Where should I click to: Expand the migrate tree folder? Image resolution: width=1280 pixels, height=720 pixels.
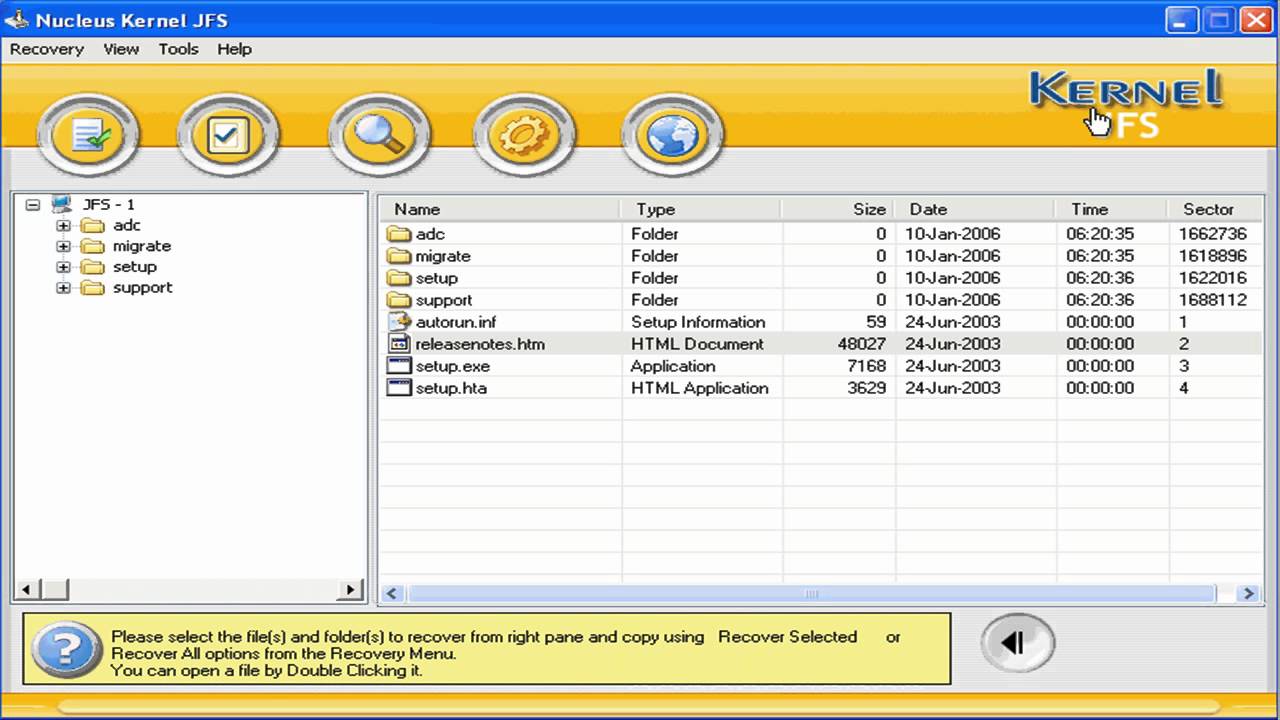[x=64, y=246]
